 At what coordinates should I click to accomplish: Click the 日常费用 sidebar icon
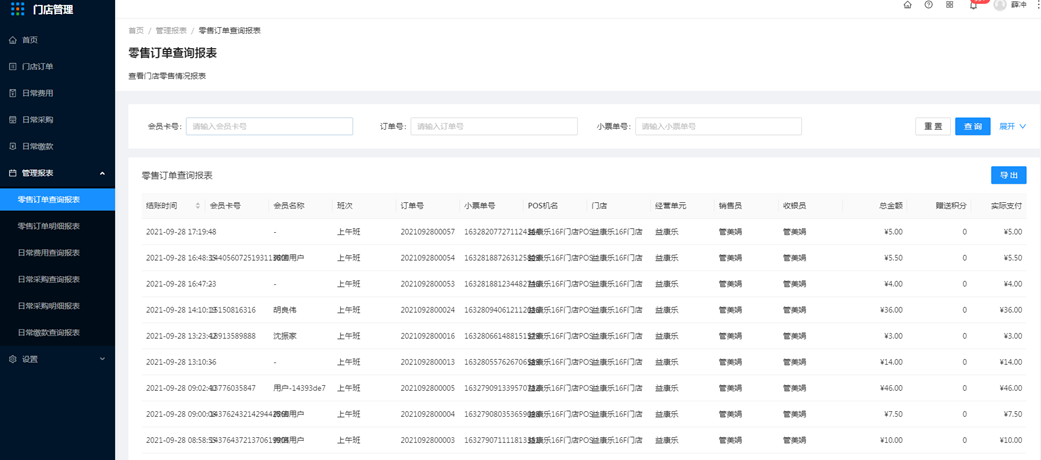pyautogui.click(x=13, y=93)
